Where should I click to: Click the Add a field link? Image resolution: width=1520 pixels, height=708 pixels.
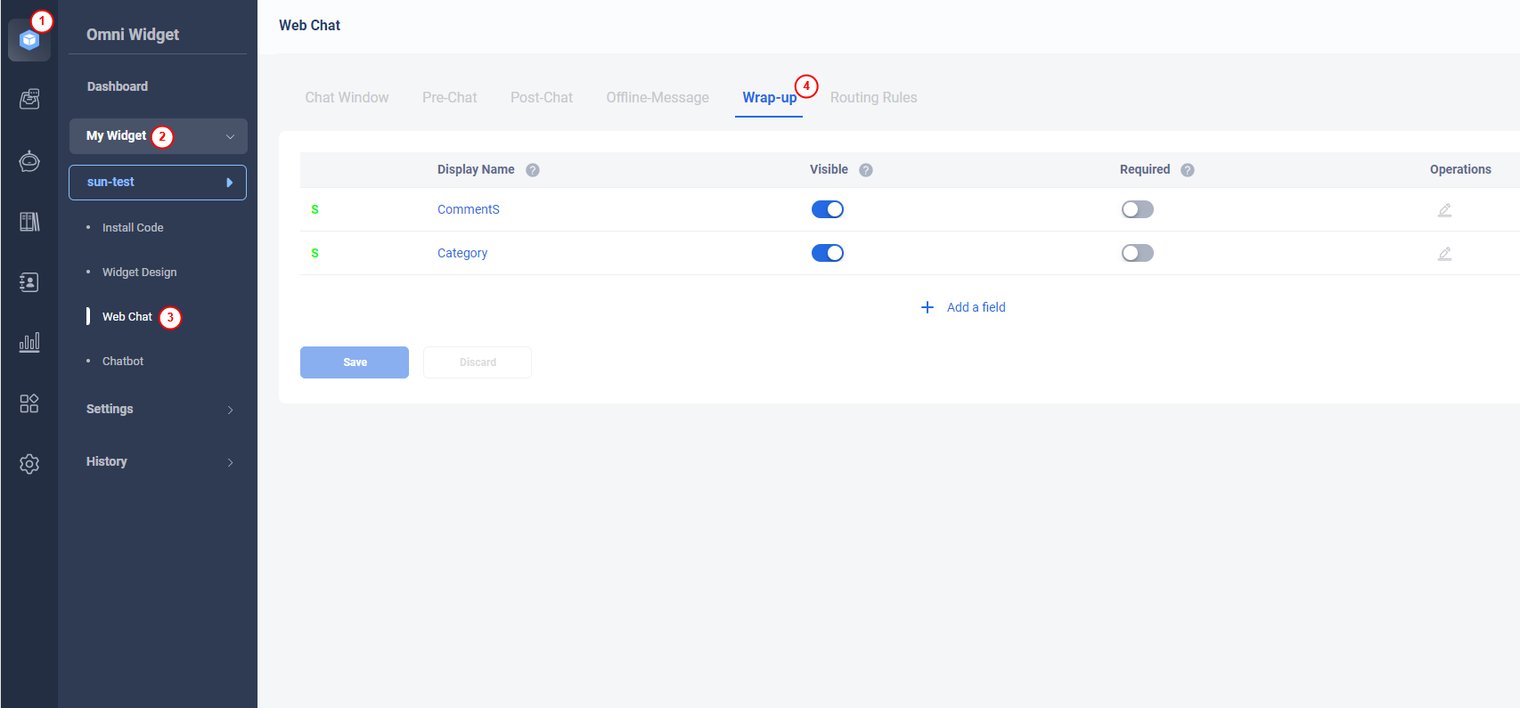pos(963,308)
